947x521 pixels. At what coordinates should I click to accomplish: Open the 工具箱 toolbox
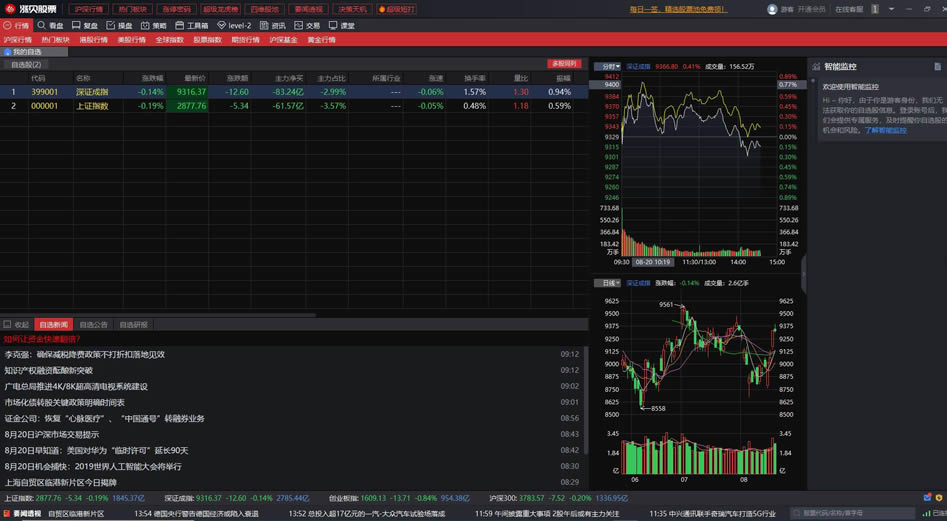click(x=191, y=25)
